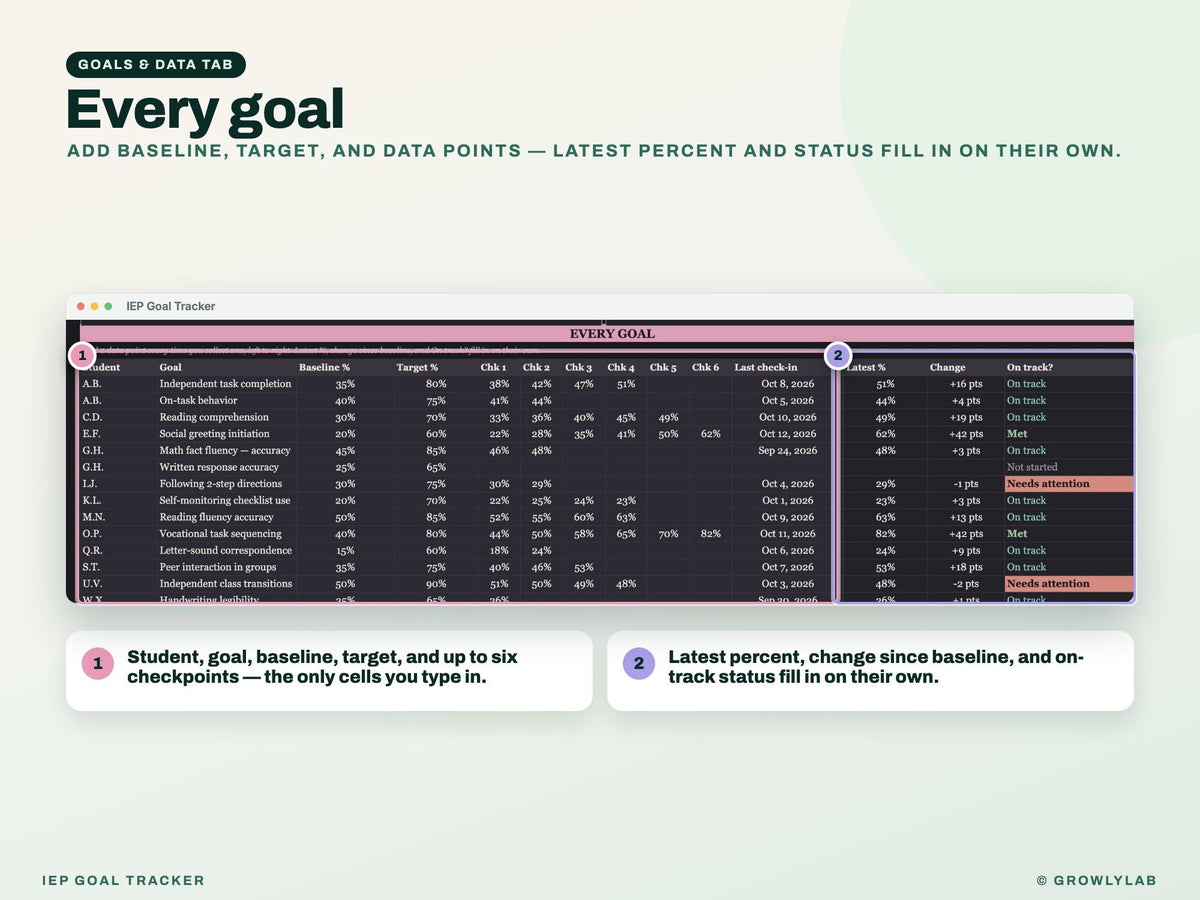Select the Oct 4, 2026 check-in date
Viewport: 1200px width, 900px height.
tap(787, 484)
